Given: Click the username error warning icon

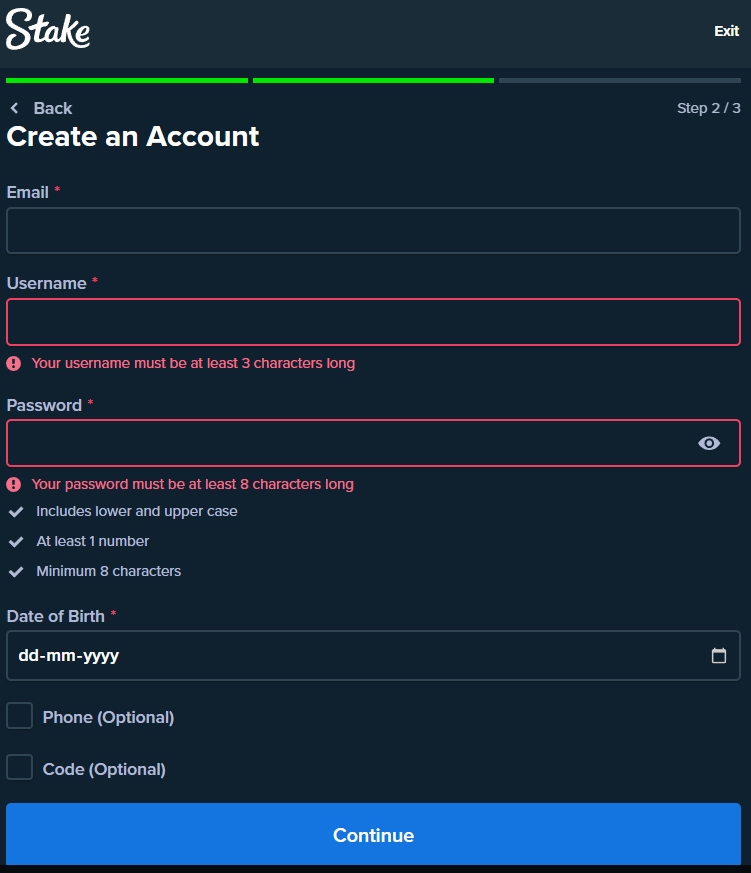Looking at the screenshot, I should (x=14, y=363).
